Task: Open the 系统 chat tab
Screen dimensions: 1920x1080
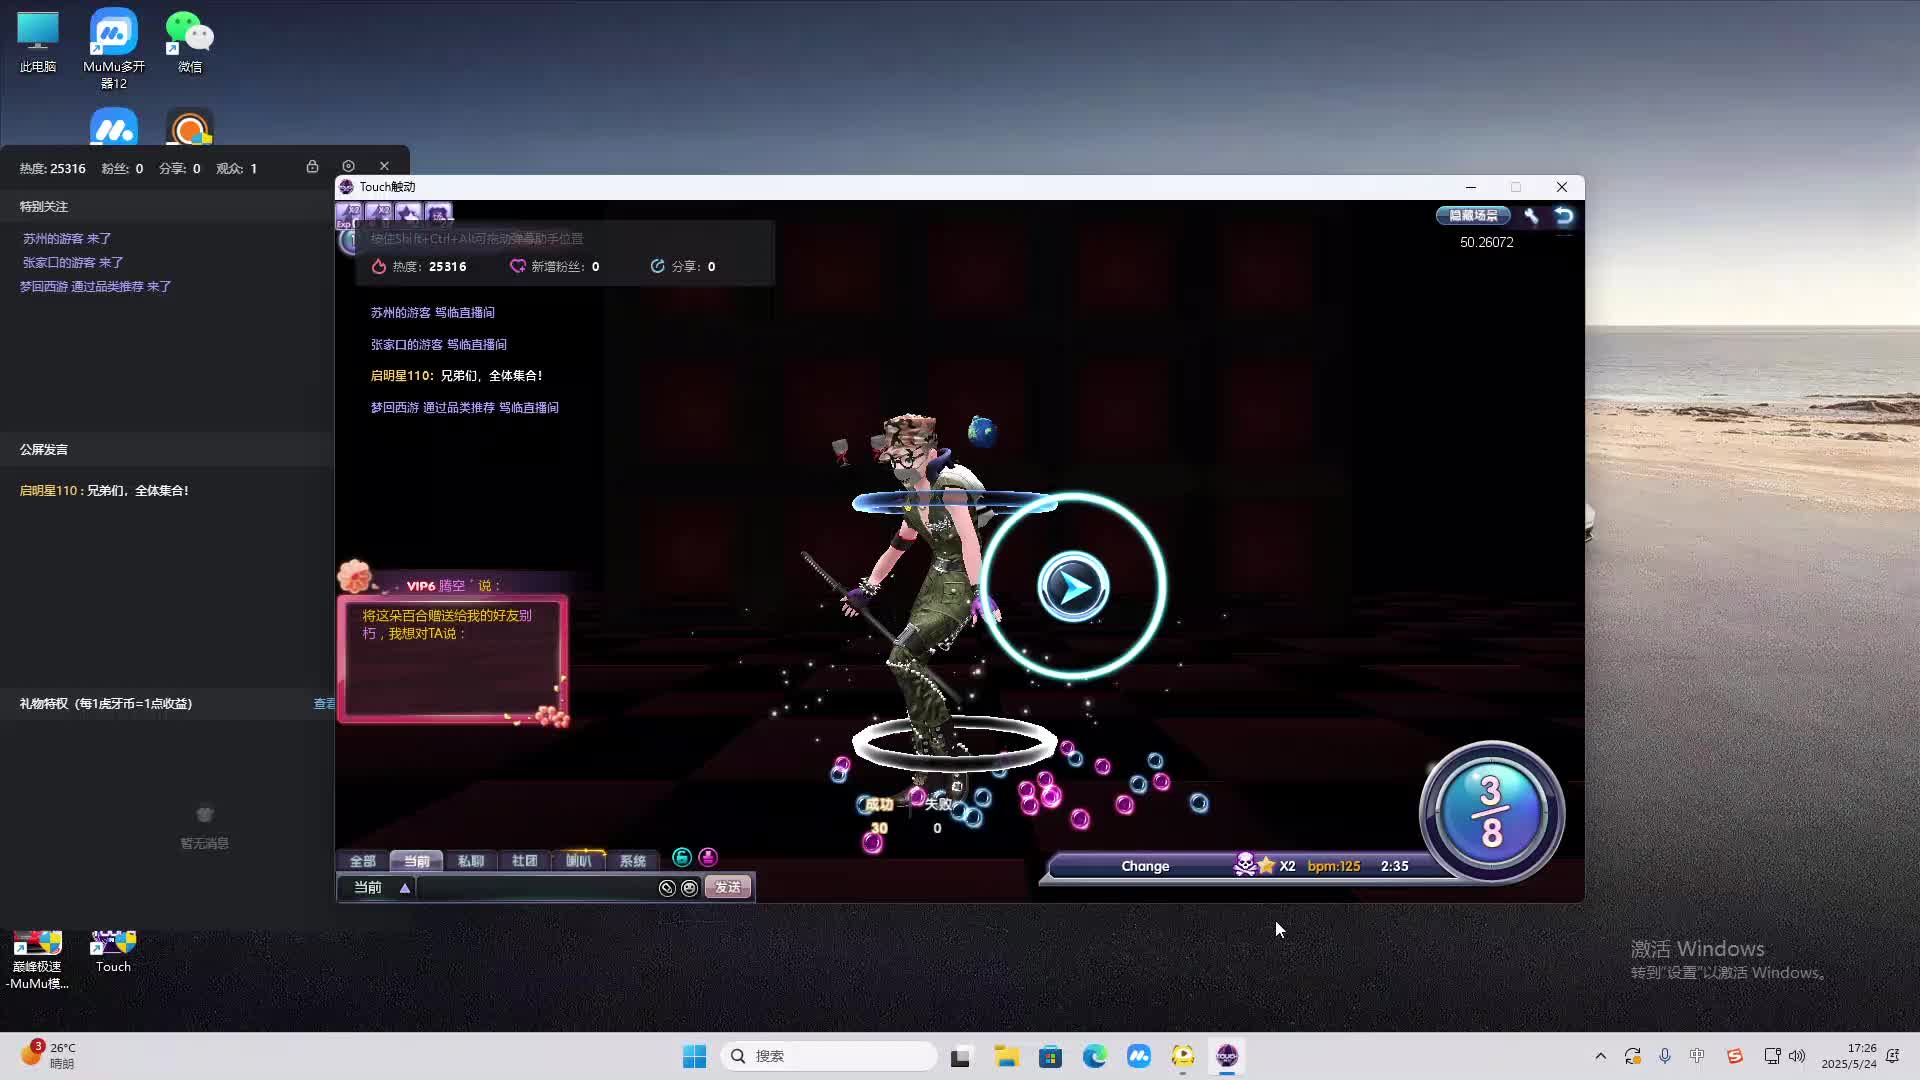Action: (632, 861)
